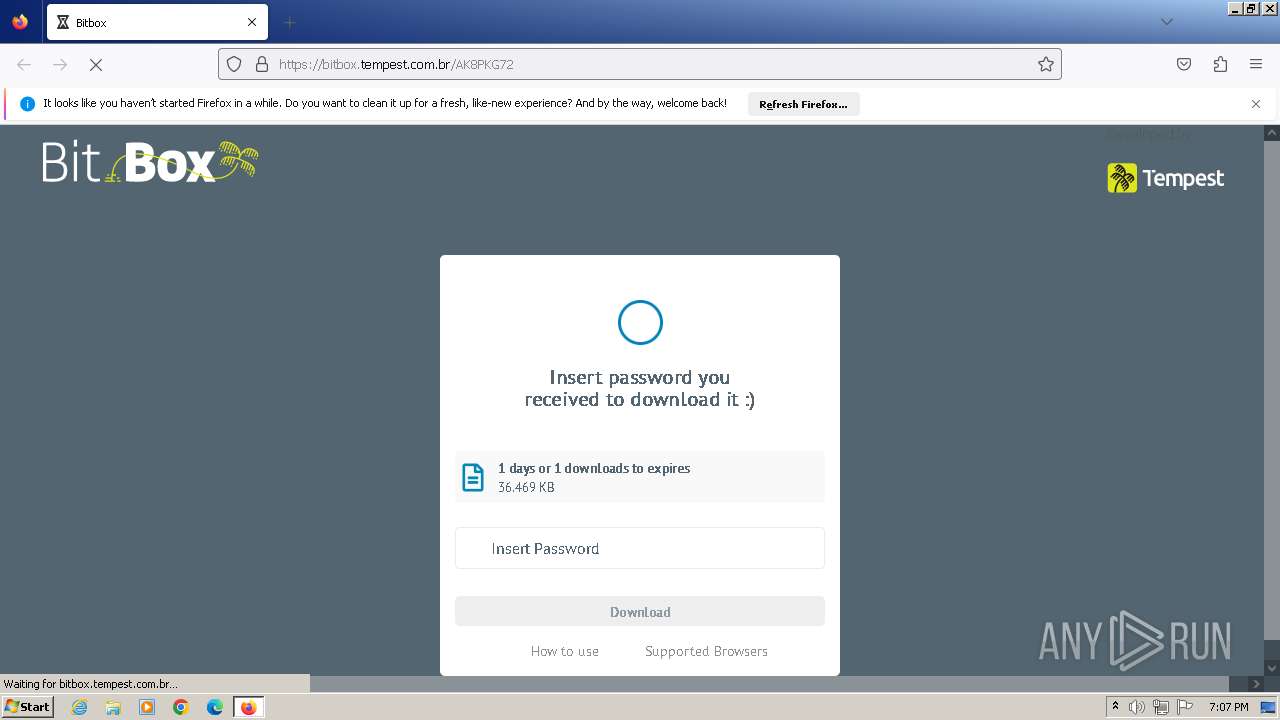Click the info icon in notification bar
The height and width of the screenshot is (720, 1280).
click(x=27, y=104)
